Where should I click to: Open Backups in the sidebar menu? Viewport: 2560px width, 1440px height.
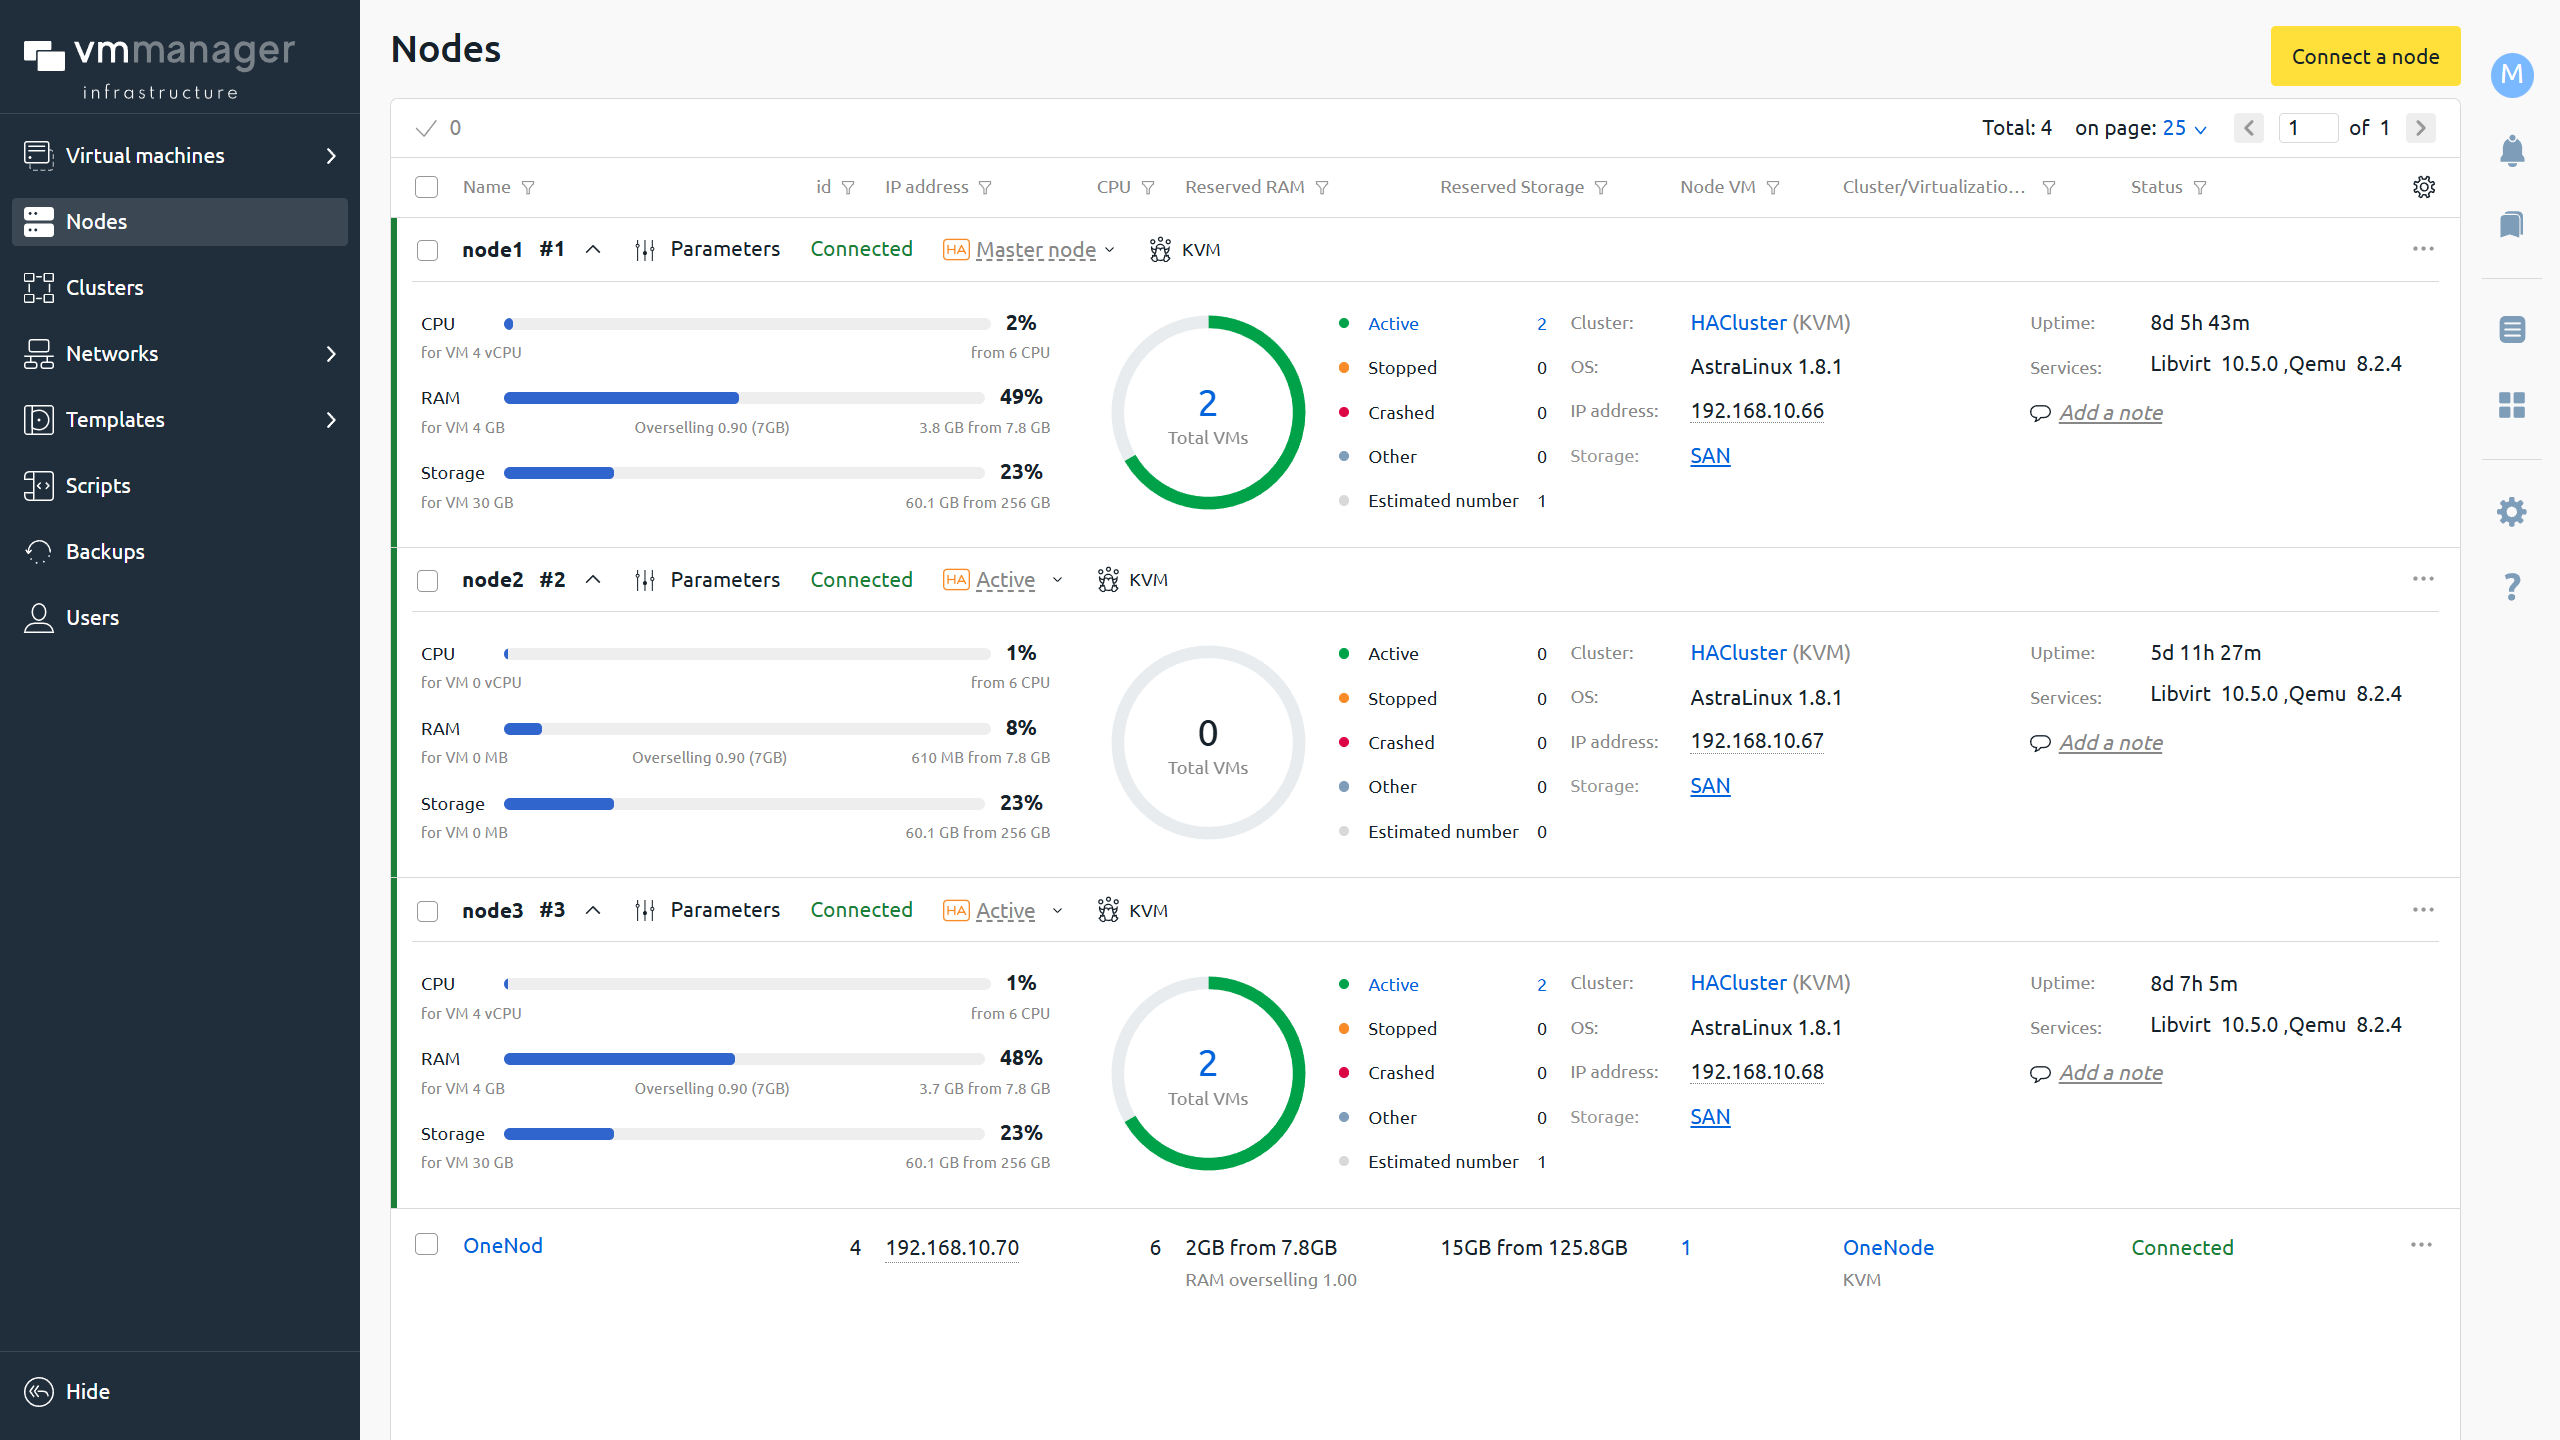[105, 552]
